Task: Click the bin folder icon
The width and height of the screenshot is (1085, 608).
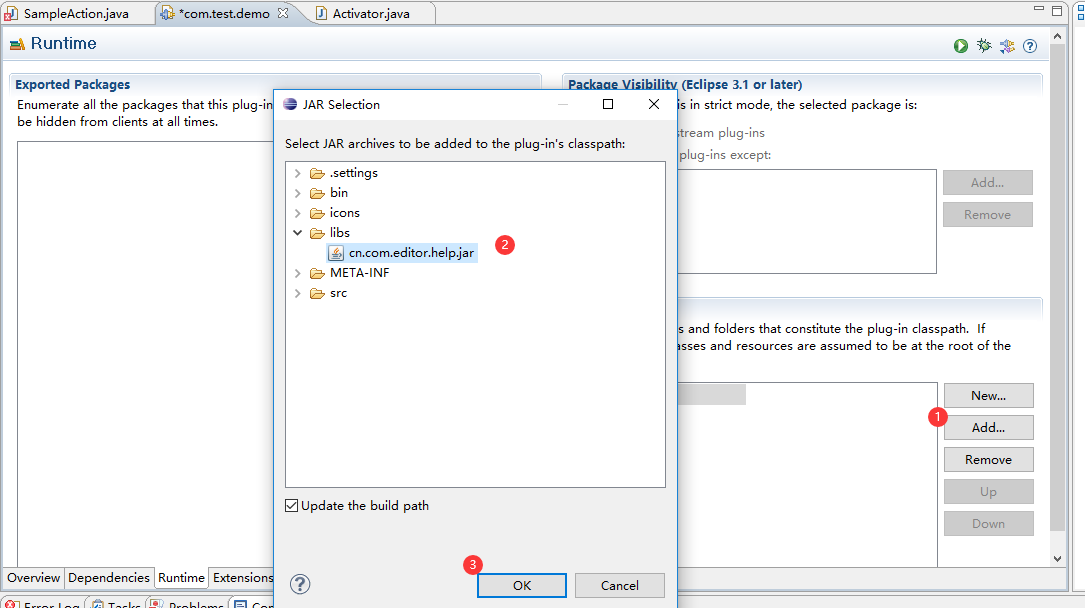Action: click(x=317, y=193)
